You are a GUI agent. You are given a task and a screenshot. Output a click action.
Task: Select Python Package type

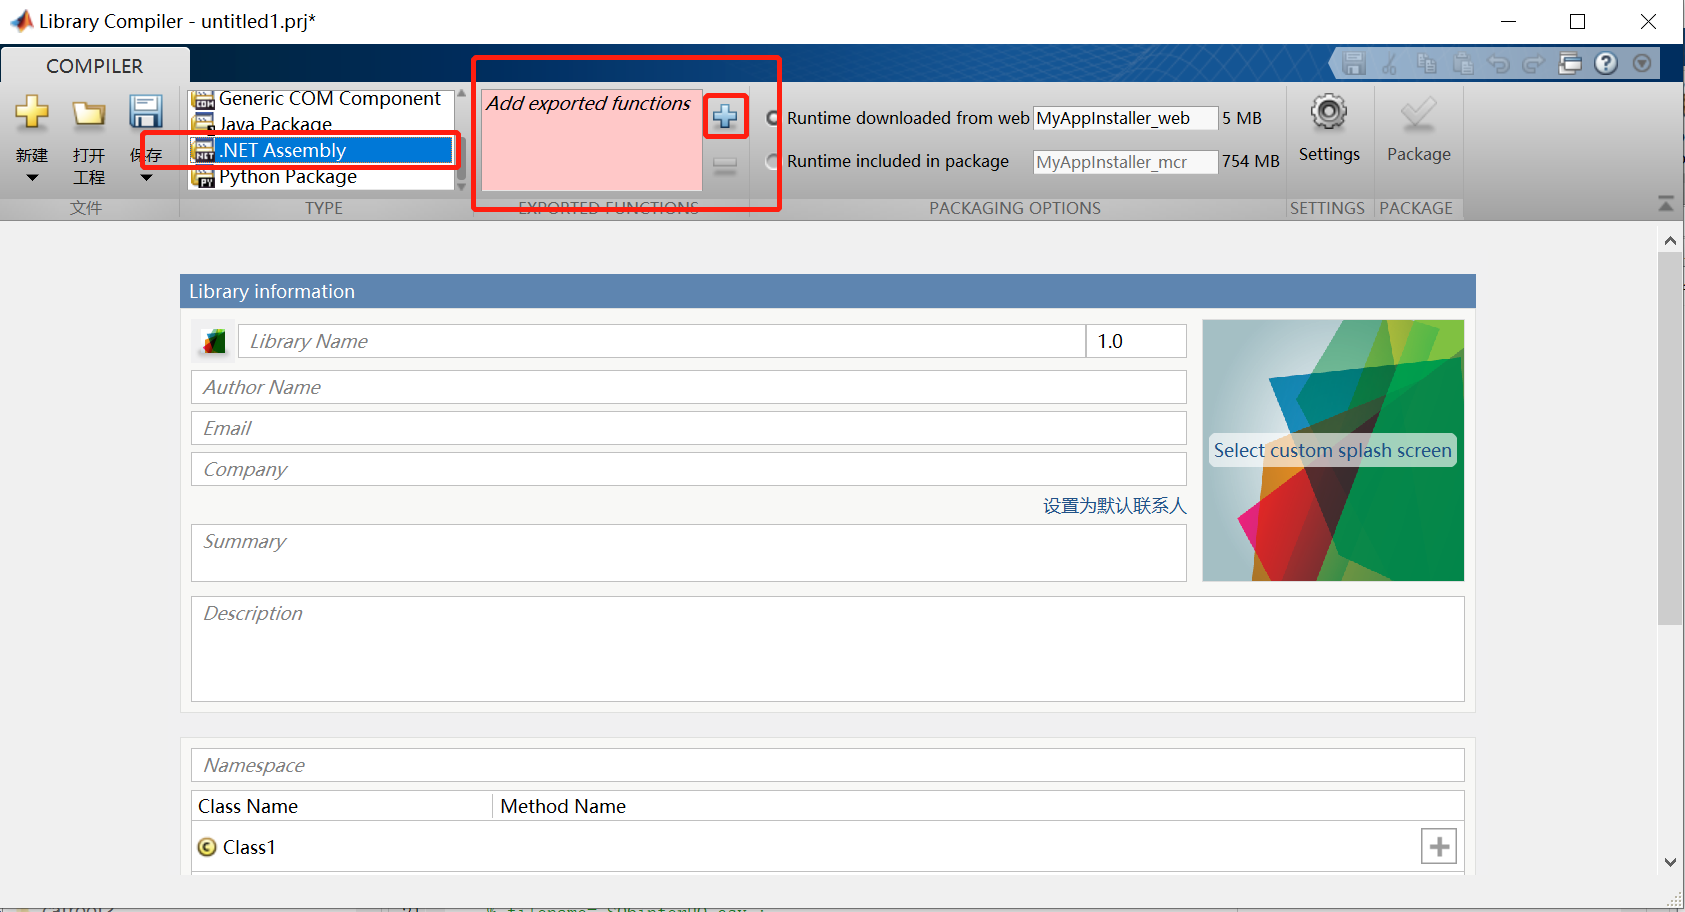(322, 176)
